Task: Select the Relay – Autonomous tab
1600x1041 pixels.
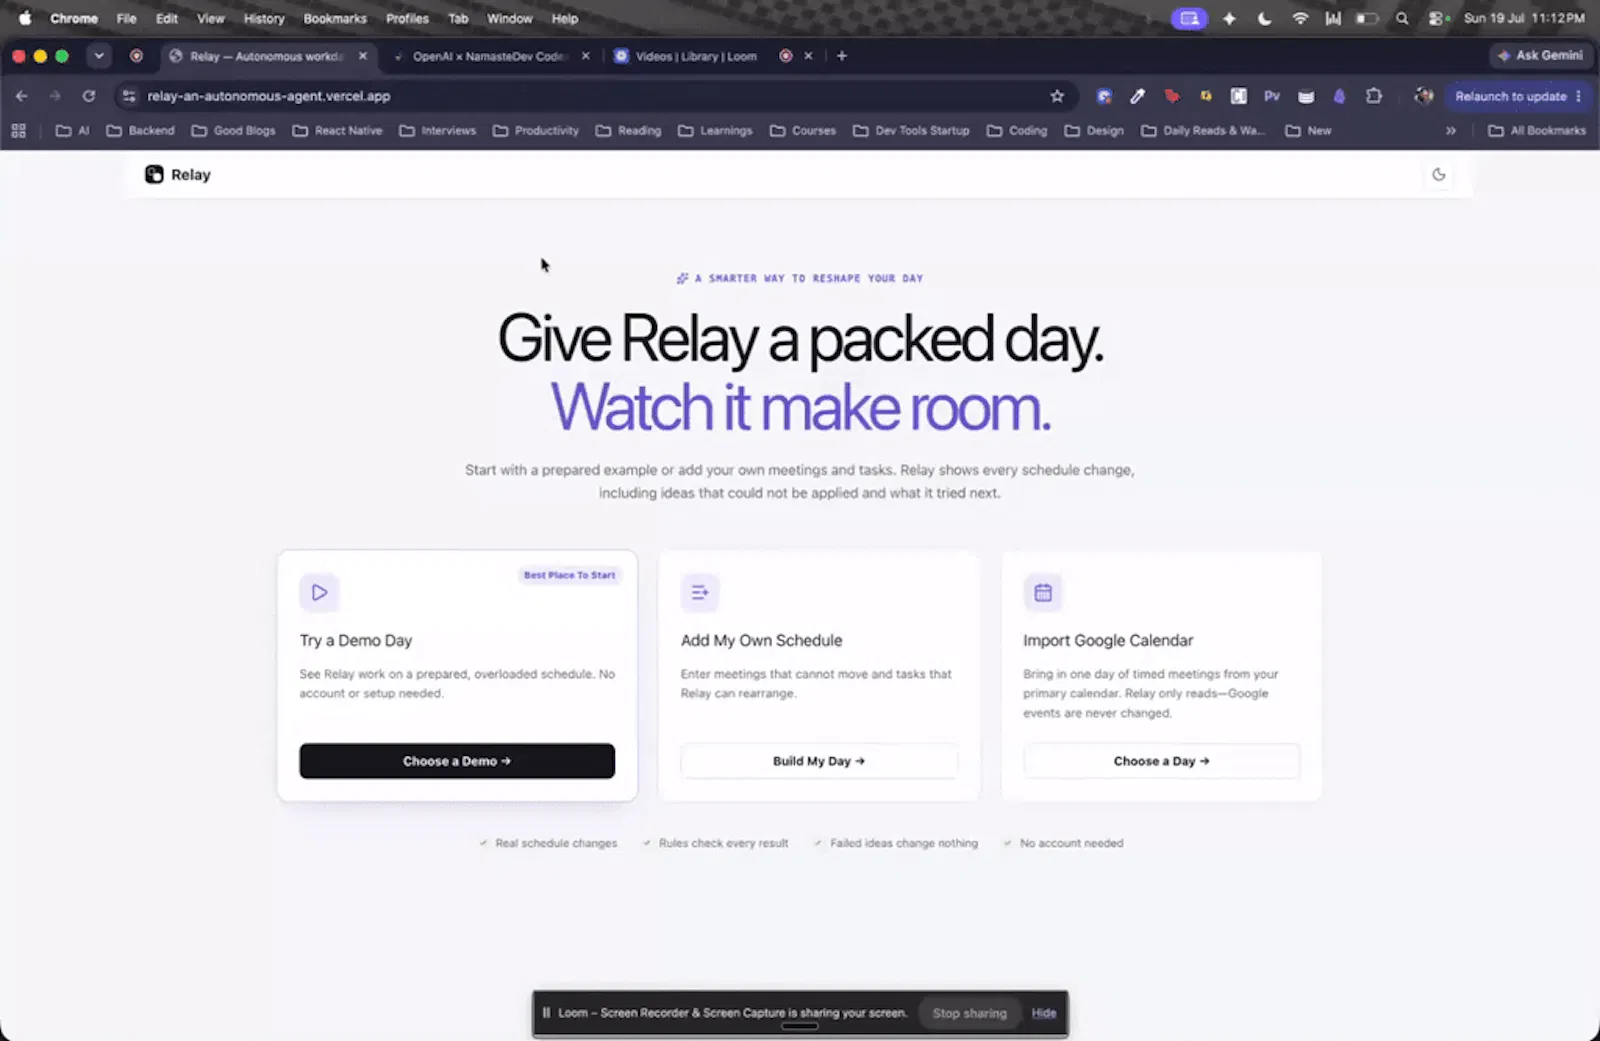Action: pyautogui.click(x=265, y=56)
